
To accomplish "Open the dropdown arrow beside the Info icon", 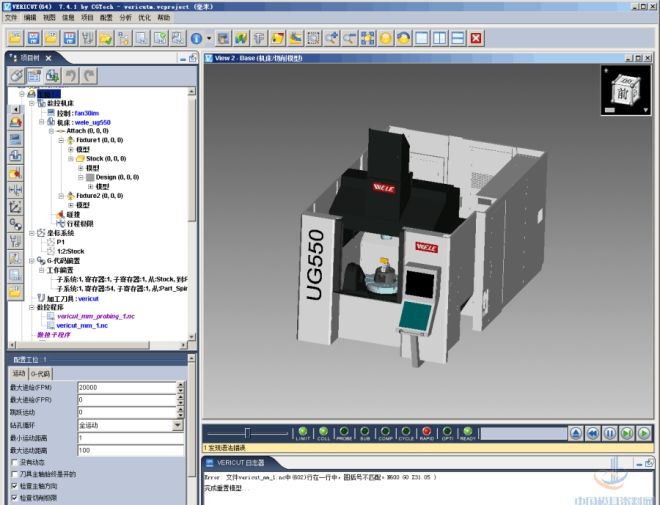I will (x=209, y=38).
